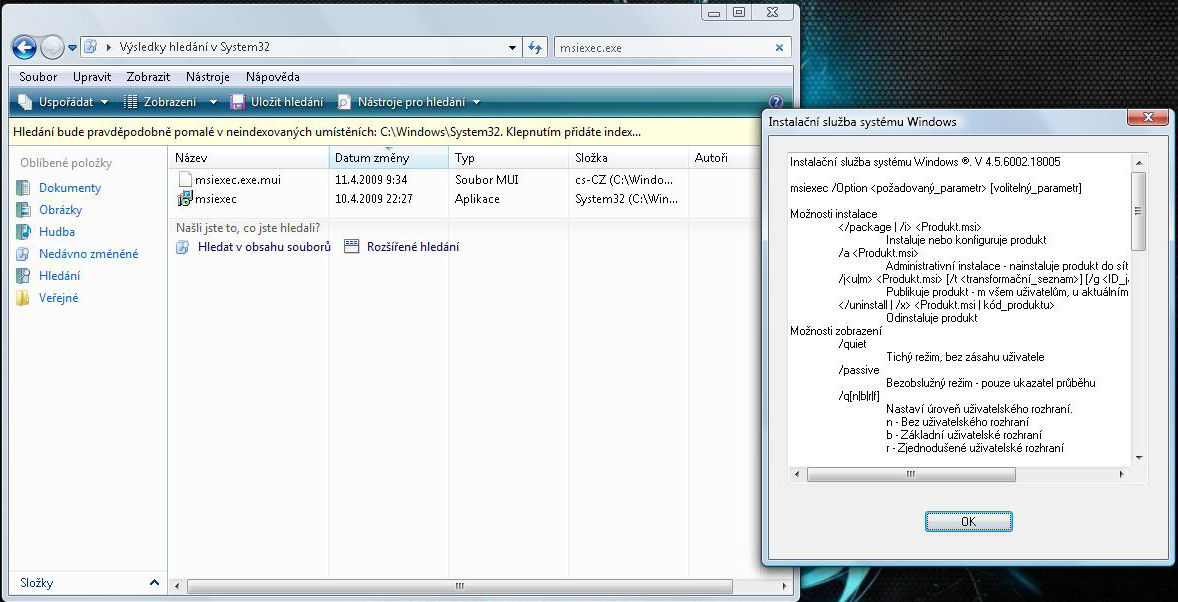Click the Soubor MUI type cell

[x=487, y=180]
